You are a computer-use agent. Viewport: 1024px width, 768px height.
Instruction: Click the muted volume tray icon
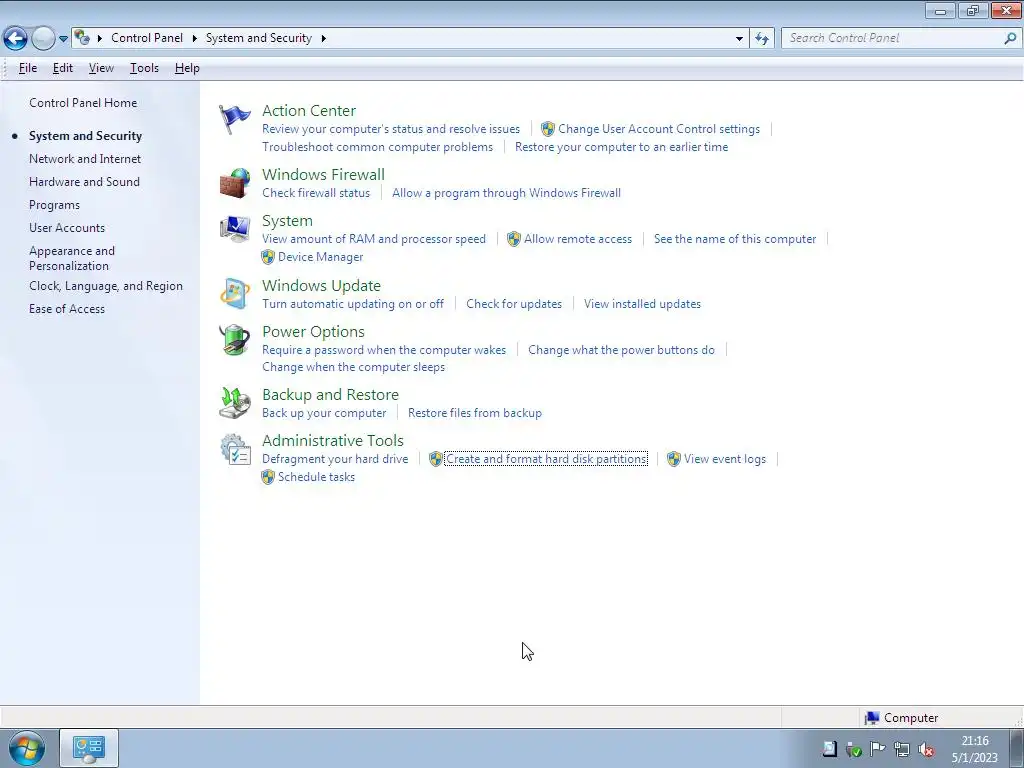click(925, 749)
